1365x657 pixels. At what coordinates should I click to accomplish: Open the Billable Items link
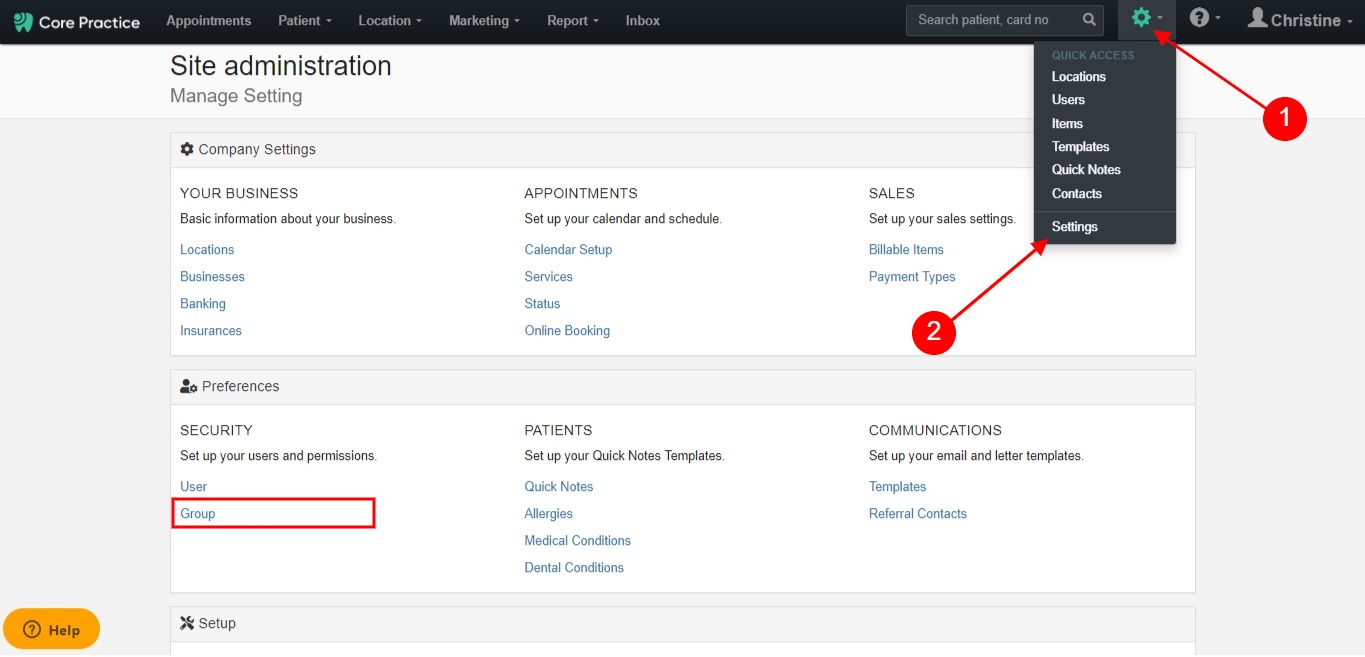click(x=906, y=250)
